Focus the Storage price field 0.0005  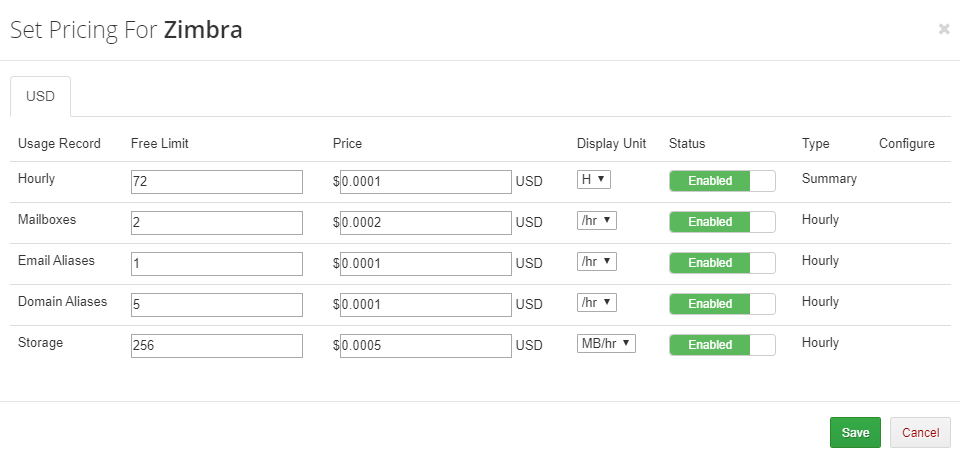(426, 346)
